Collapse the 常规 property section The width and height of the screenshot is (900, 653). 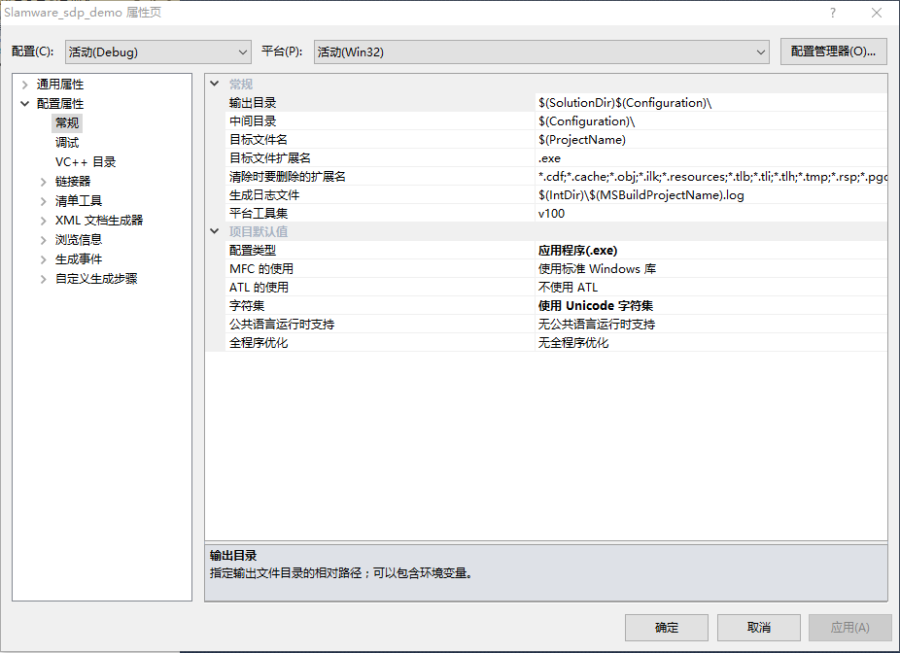pos(214,83)
